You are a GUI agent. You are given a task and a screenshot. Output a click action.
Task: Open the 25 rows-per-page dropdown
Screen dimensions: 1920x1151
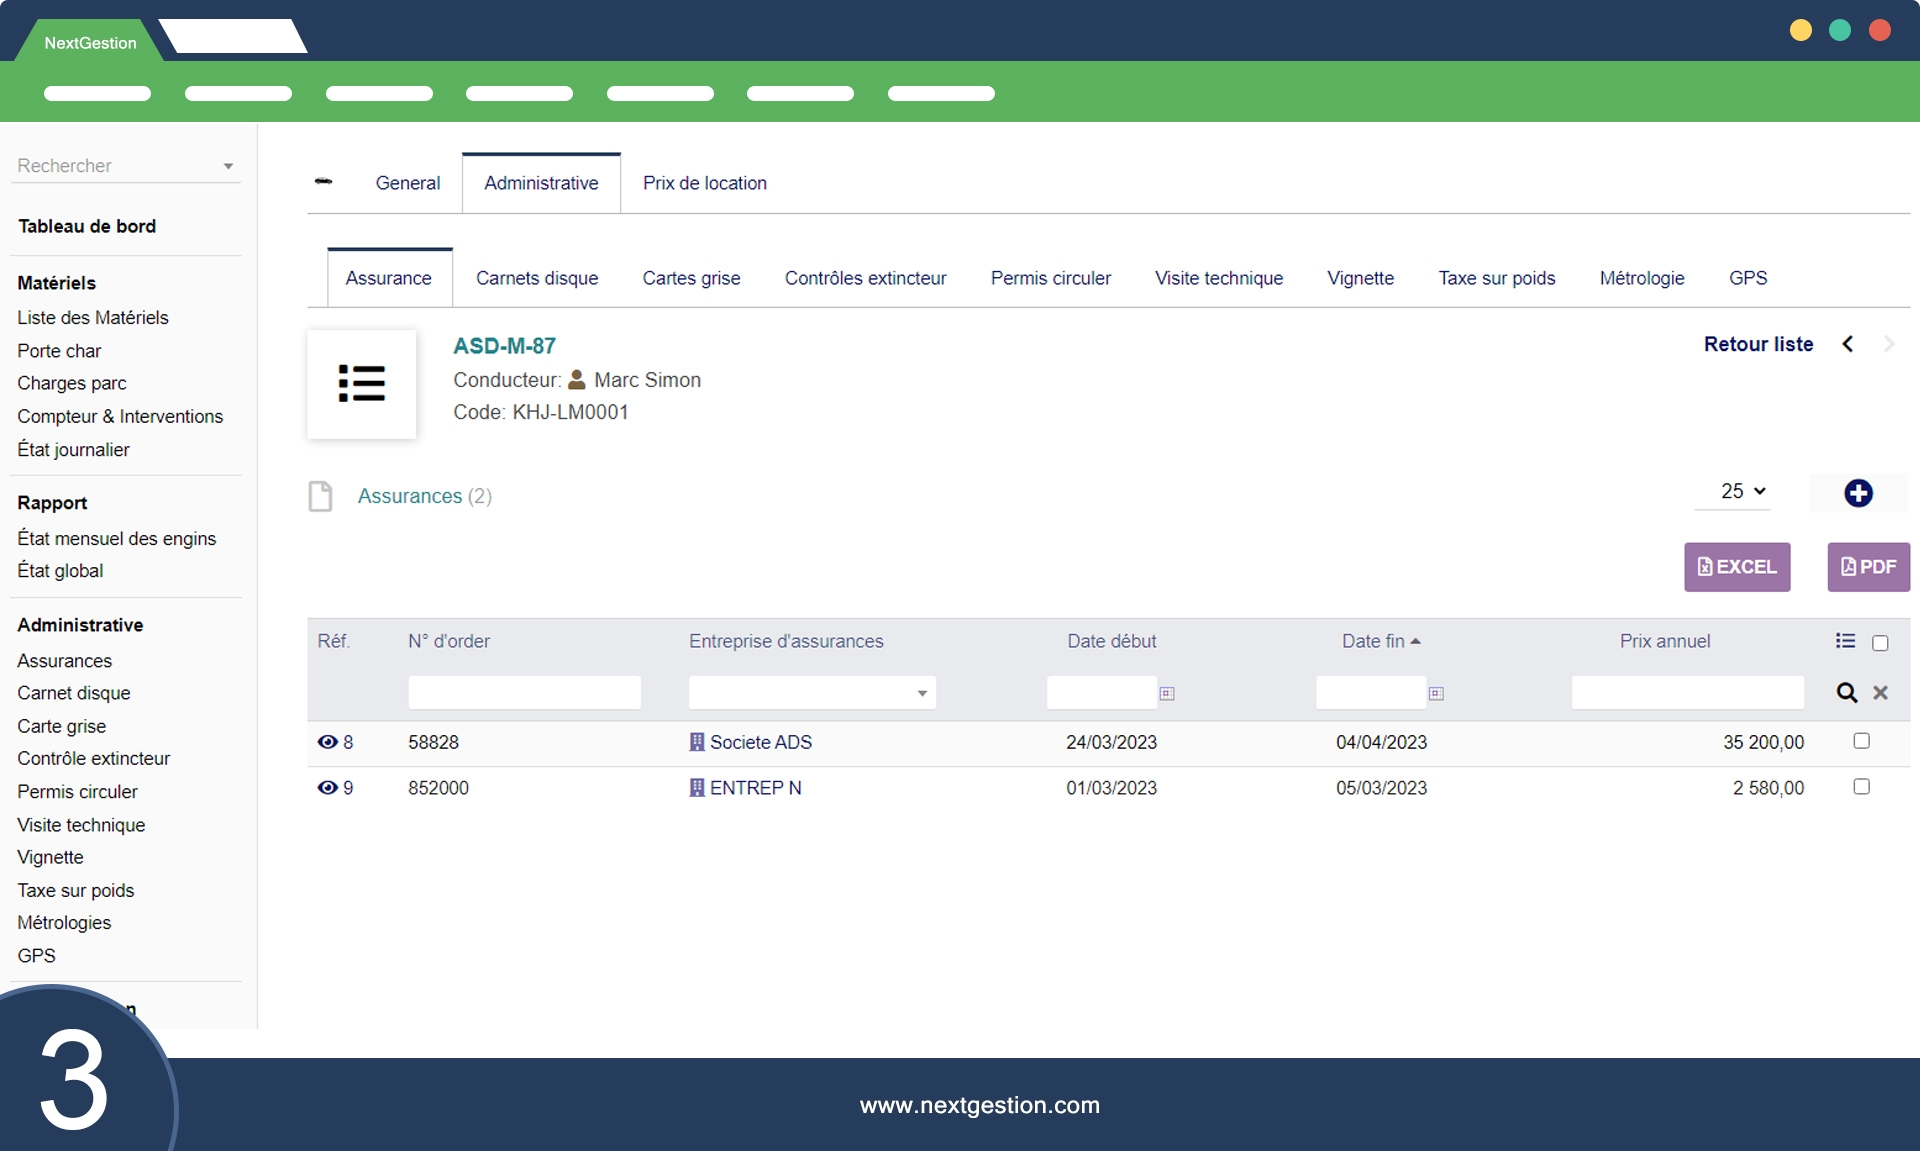(1742, 491)
